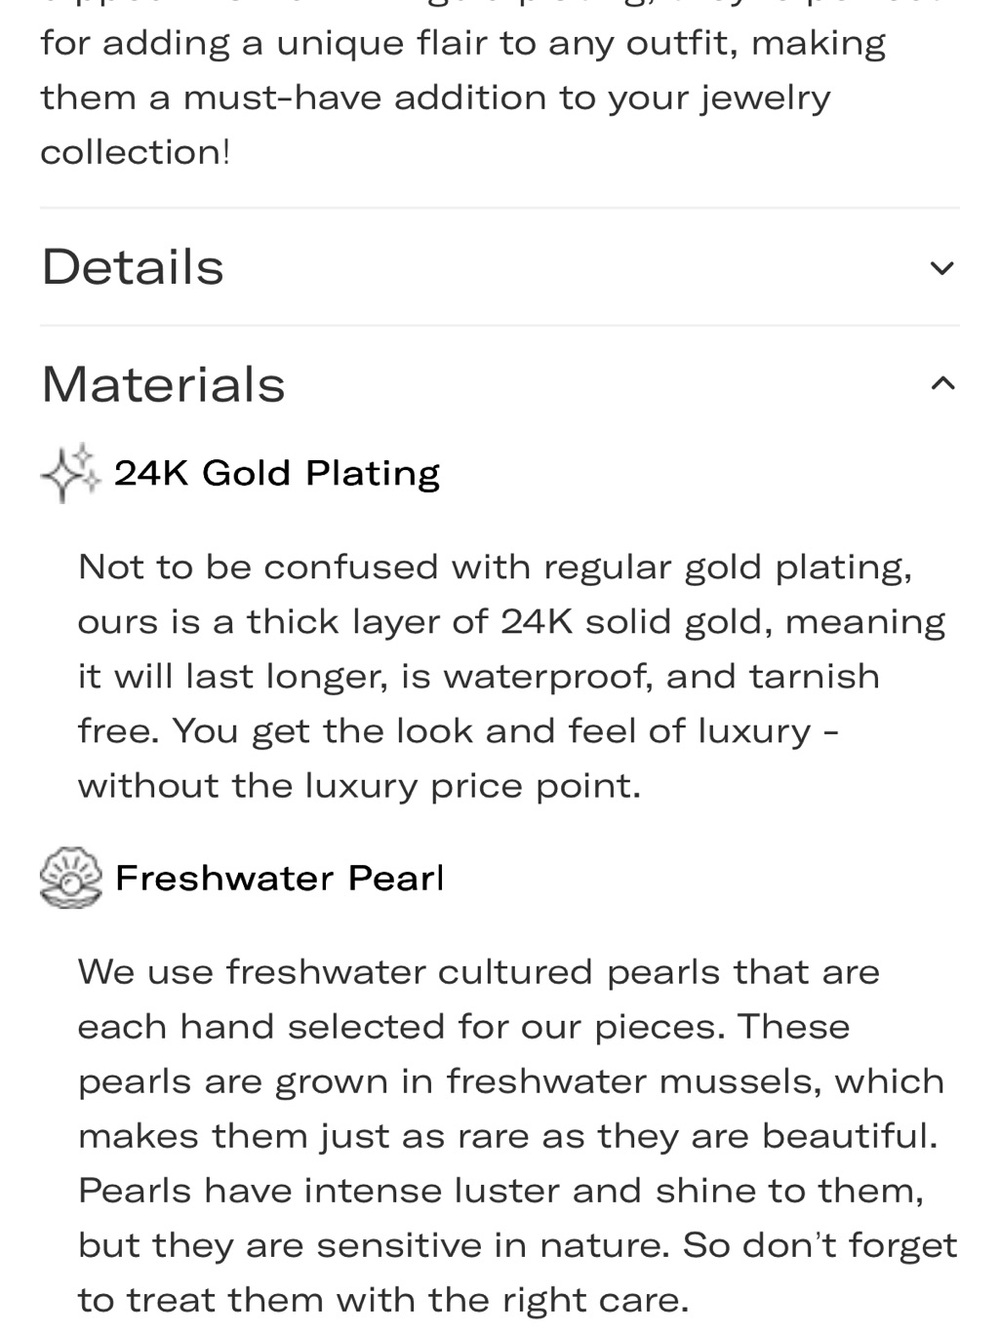
Task: Select the Freshwater Pearl title
Action: click(x=279, y=878)
